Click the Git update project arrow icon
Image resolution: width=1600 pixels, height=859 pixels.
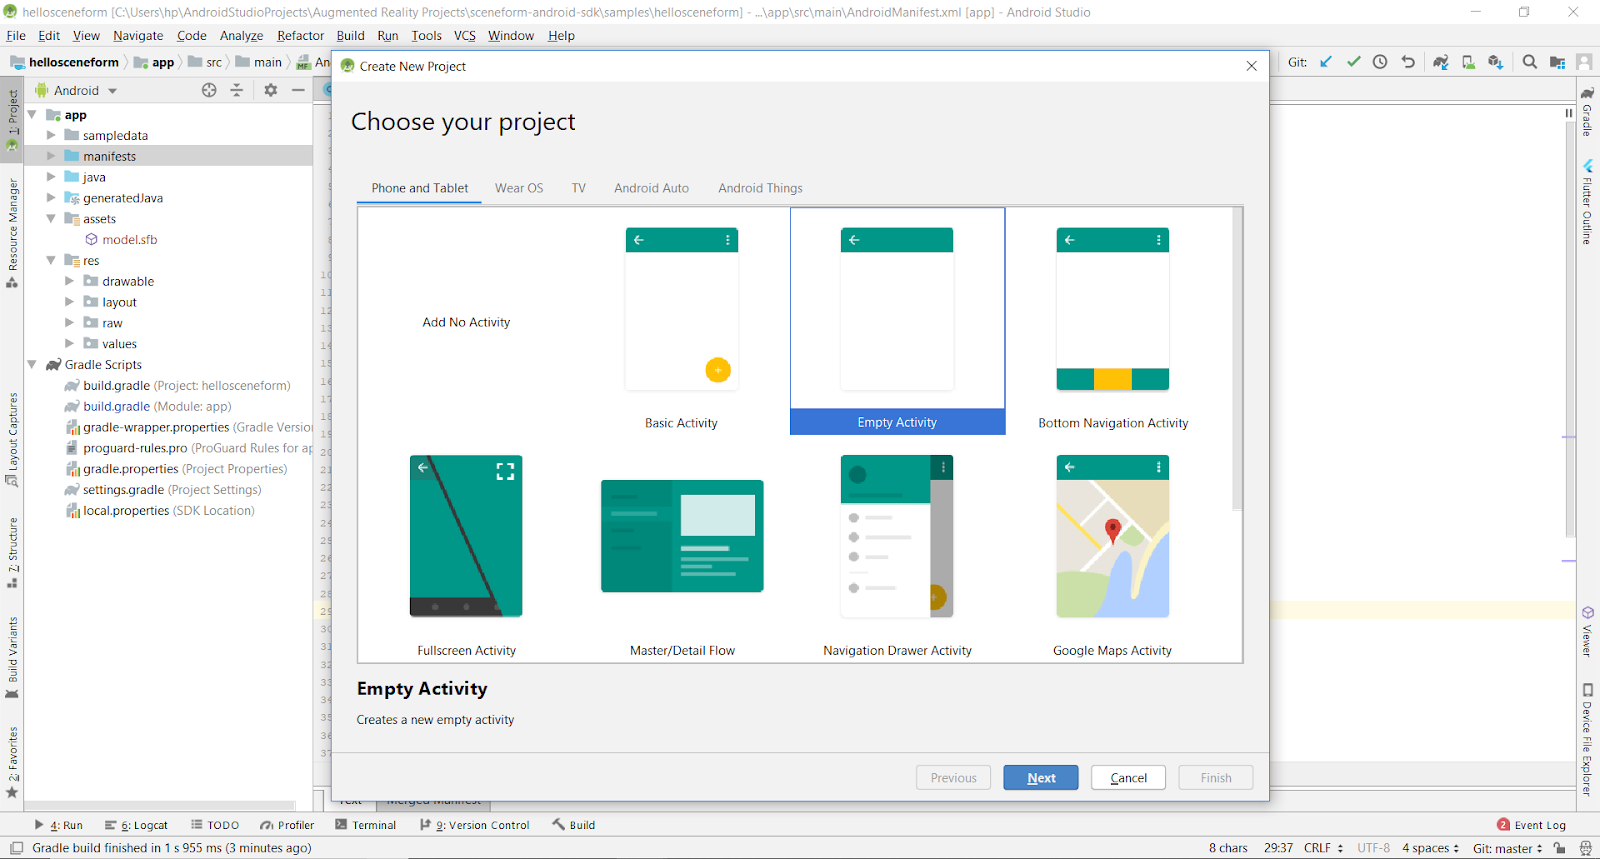coord(1326,62)
